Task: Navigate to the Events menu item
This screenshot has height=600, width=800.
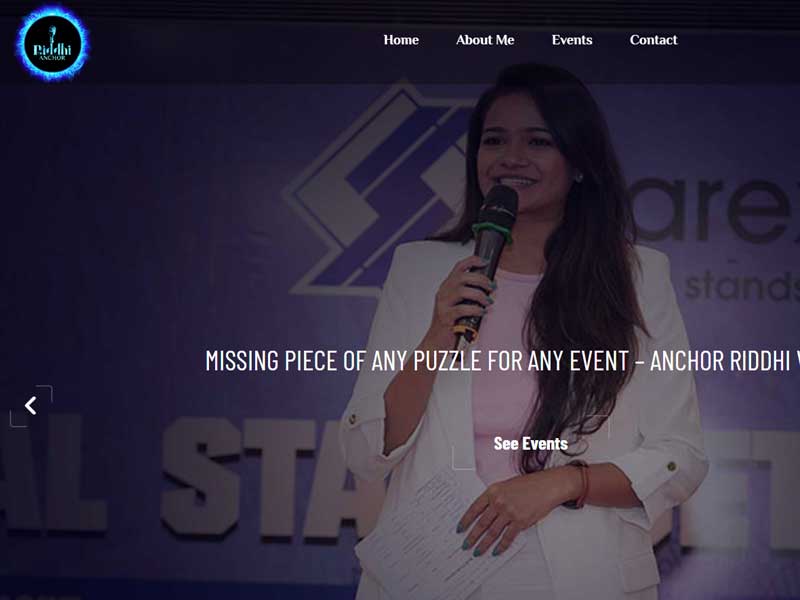Action: click(572, 40)
